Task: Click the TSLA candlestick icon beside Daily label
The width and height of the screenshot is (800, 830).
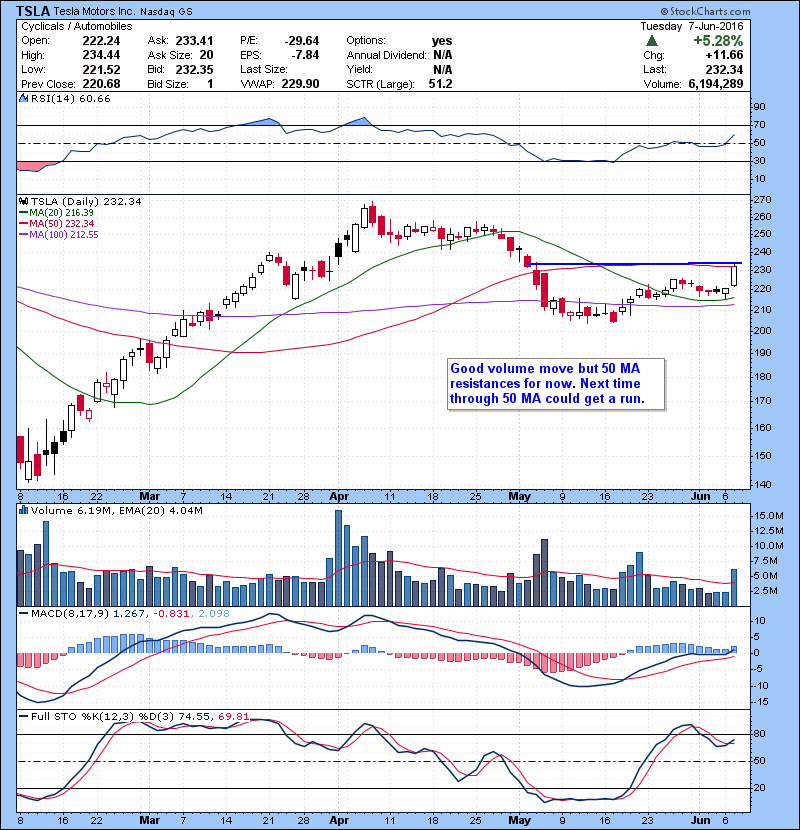Action: [x=23, y=201]
